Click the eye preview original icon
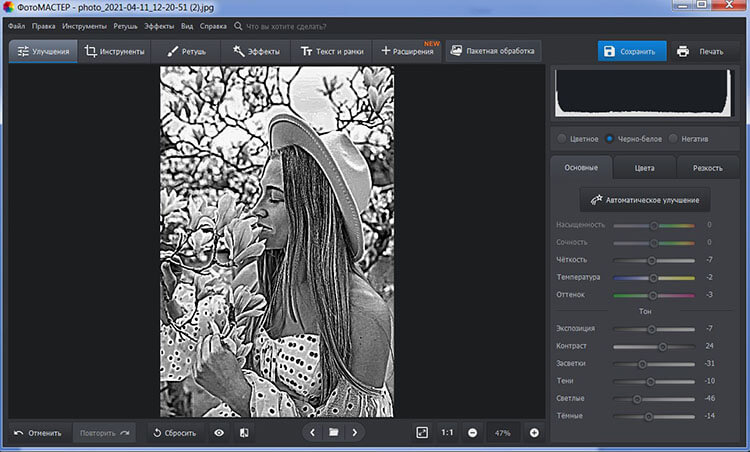Viewport: 750px width, 452px height. [219, 433]
